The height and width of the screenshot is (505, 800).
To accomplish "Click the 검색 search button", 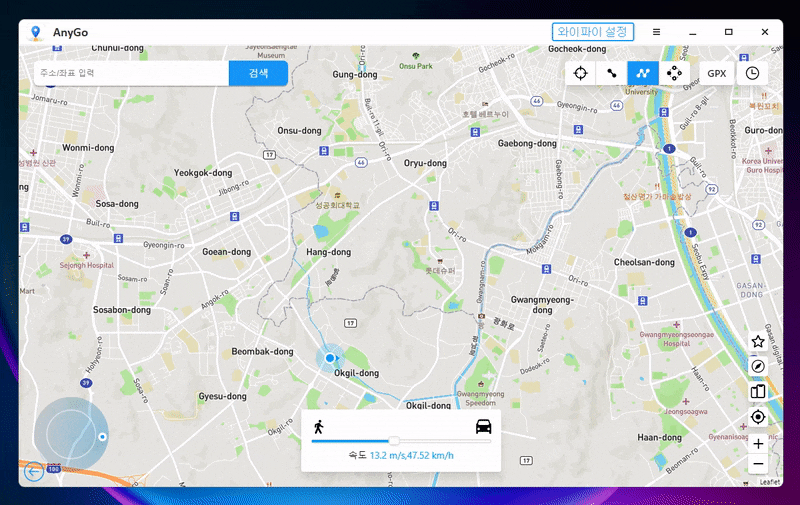I will click(258, 73).
